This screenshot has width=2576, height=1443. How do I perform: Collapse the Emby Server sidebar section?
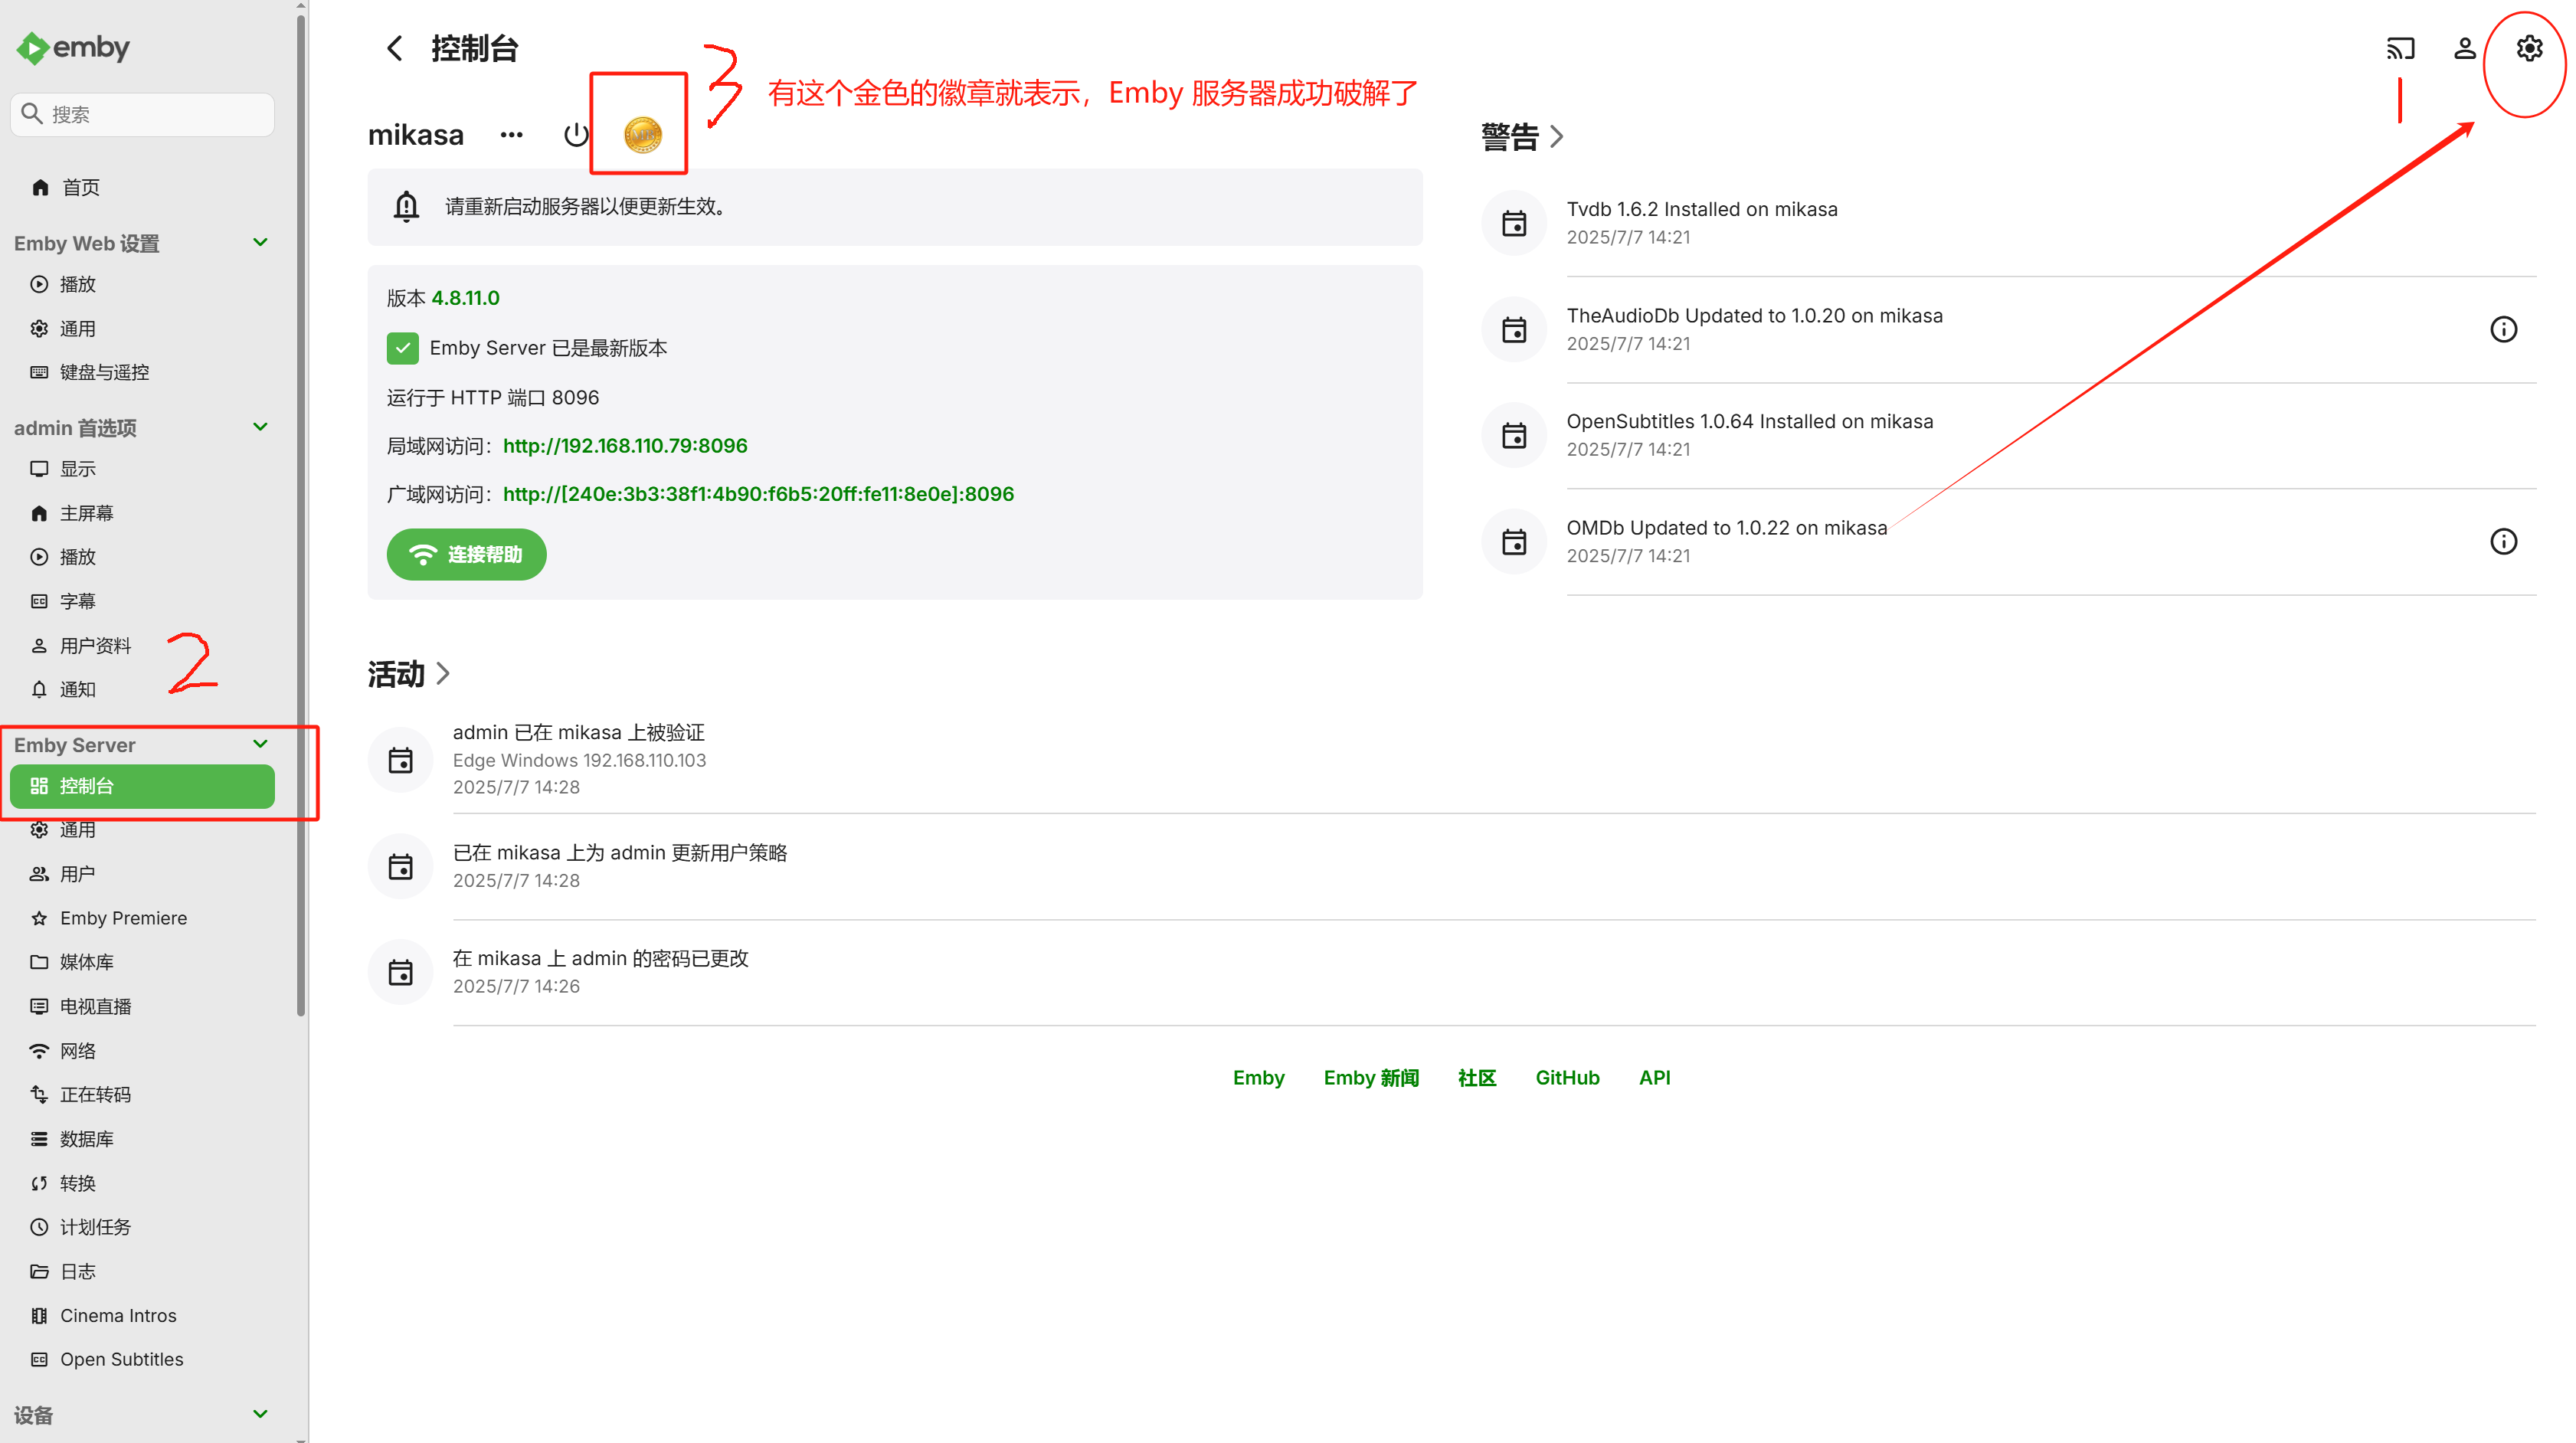tap(260, 744)
